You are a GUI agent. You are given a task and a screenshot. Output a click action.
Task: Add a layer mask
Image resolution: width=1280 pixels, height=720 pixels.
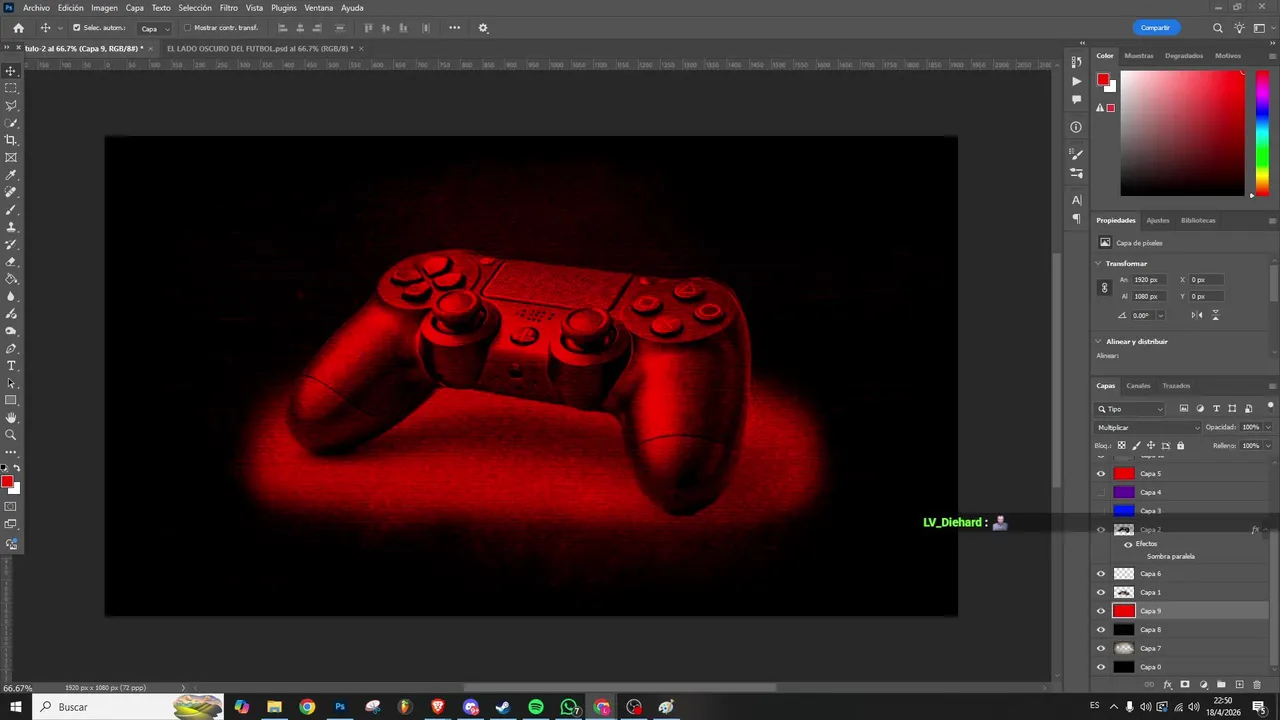[1185, 685]
